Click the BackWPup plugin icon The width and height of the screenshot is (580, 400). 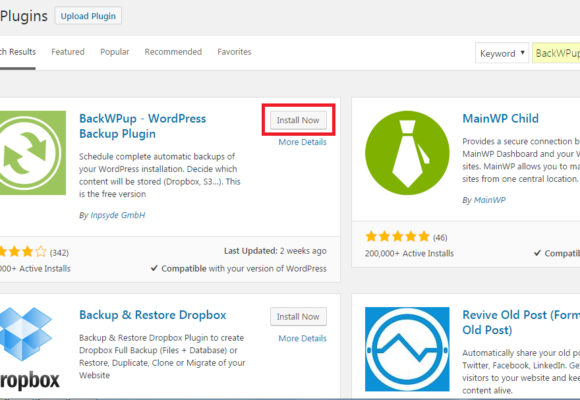pos(33,153)
